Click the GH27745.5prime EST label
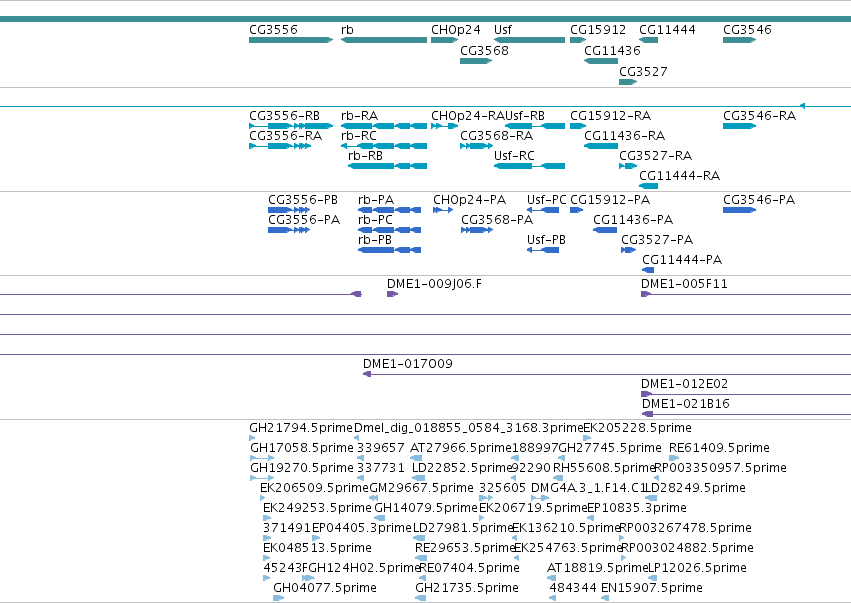Image resolution: width=851 pixels, height=603 pixels. (x=610, y=448)
